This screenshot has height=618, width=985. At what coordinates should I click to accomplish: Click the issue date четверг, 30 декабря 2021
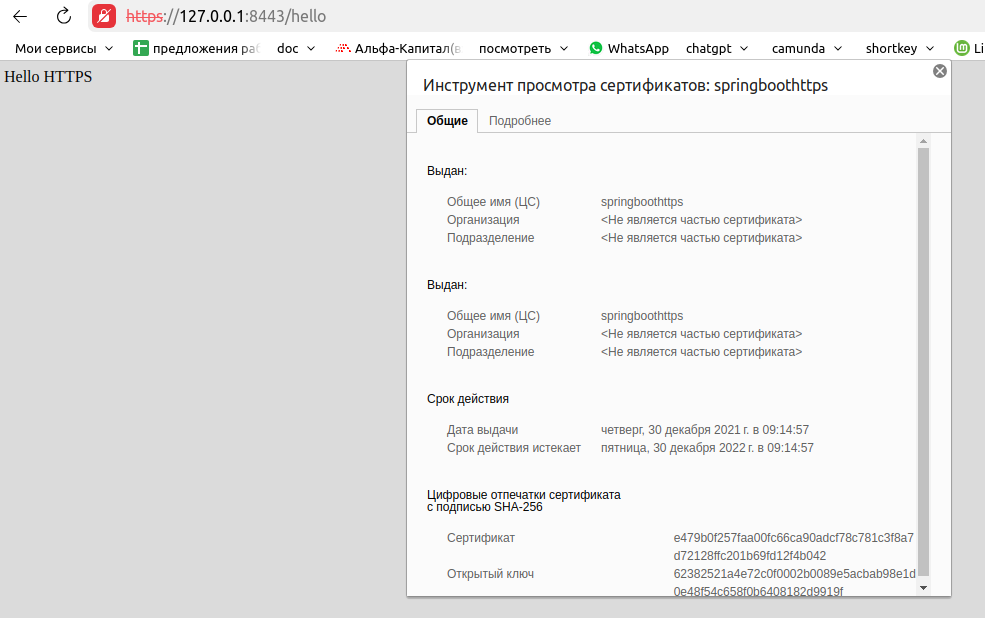point(705,430)
